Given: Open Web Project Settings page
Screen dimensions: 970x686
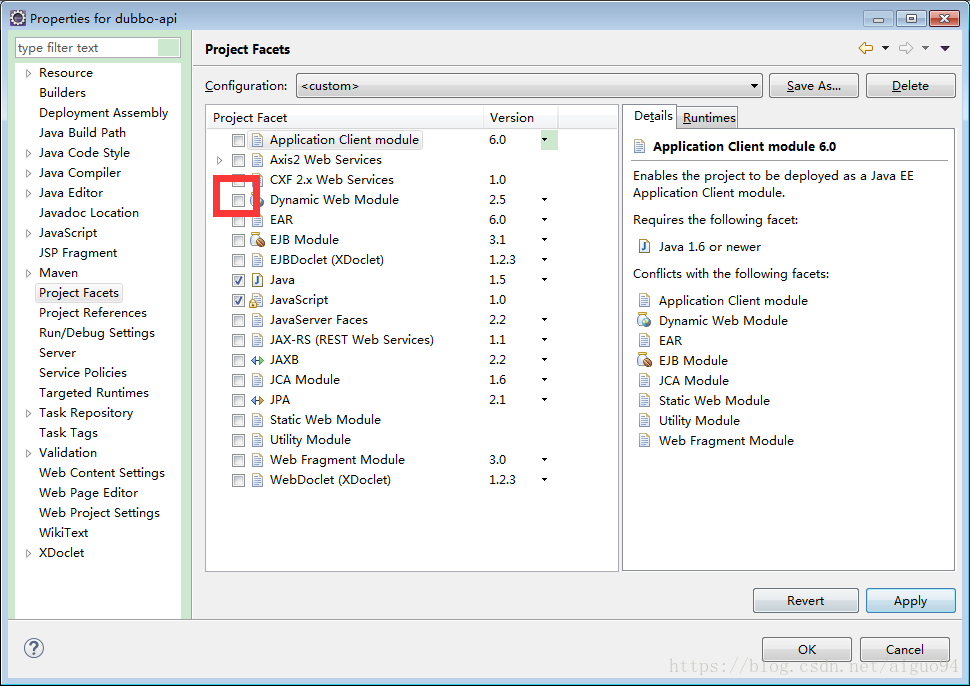Looking at the screenshot, I should [x=99, y=513].
